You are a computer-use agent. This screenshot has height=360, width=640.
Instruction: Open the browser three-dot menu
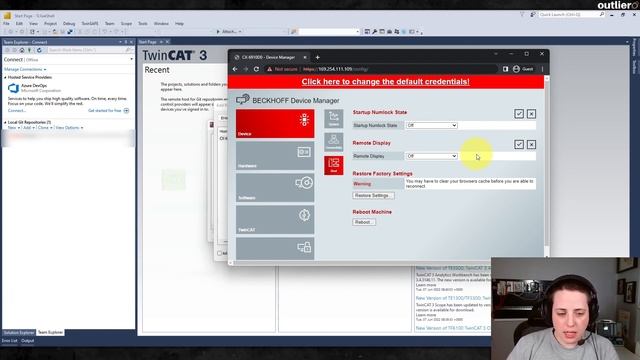pyautogui.click(x=542, y=69)
